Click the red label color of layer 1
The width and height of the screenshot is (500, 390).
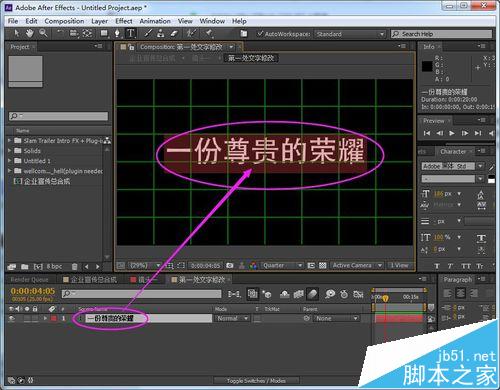[54, 318]
